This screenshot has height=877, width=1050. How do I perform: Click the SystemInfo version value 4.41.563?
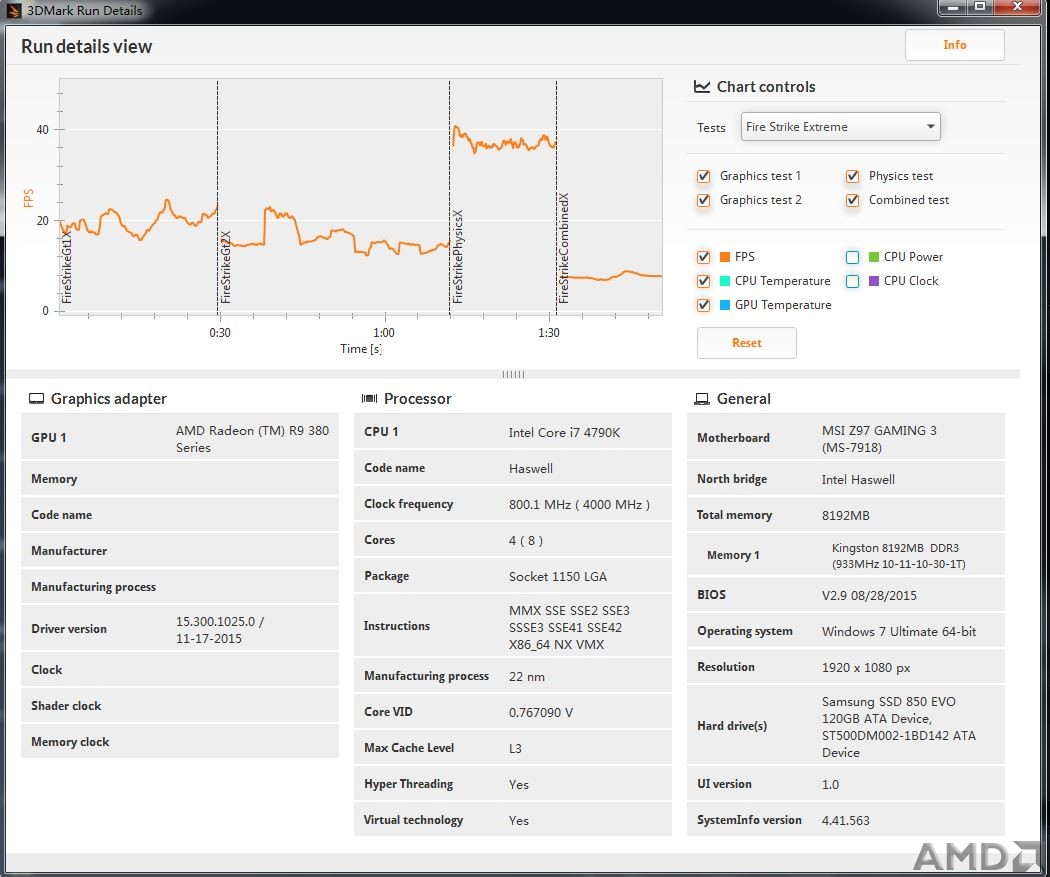click(845, 821)
